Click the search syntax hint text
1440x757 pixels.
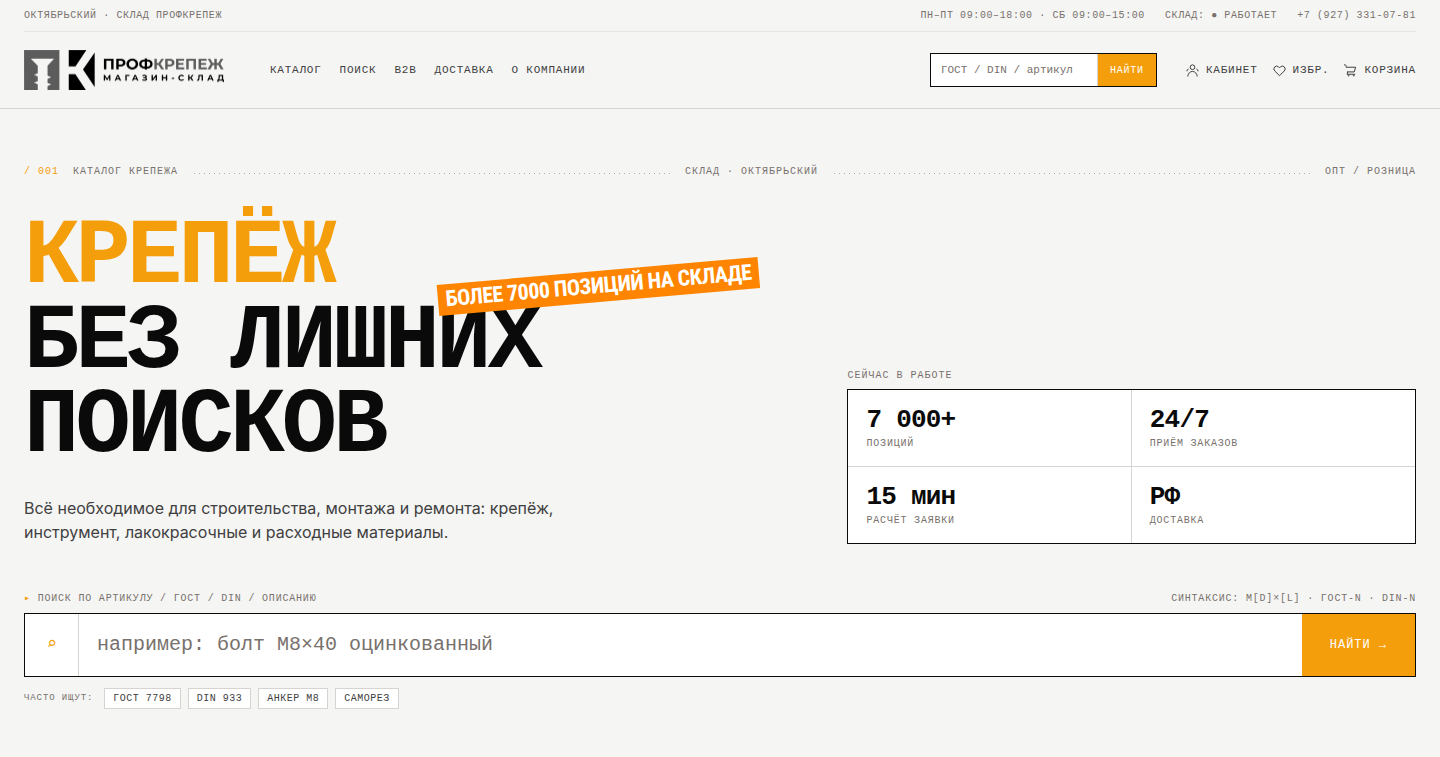tap(1293, 598)
